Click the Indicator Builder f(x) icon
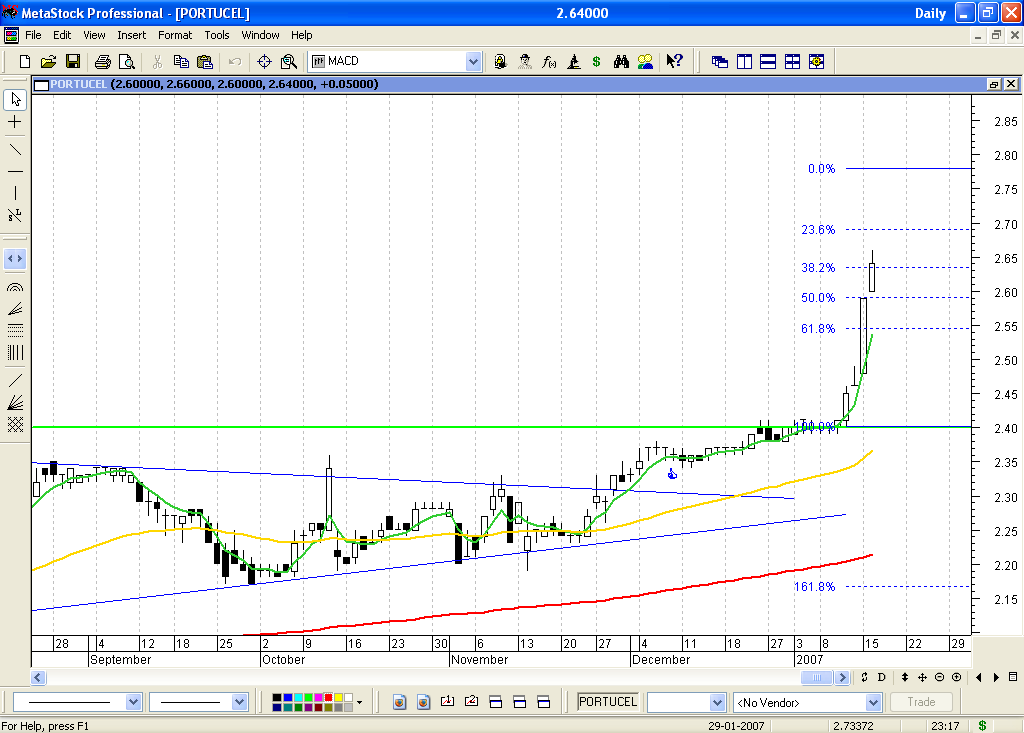Screen dimensions: 1024x733 [549, 61]
